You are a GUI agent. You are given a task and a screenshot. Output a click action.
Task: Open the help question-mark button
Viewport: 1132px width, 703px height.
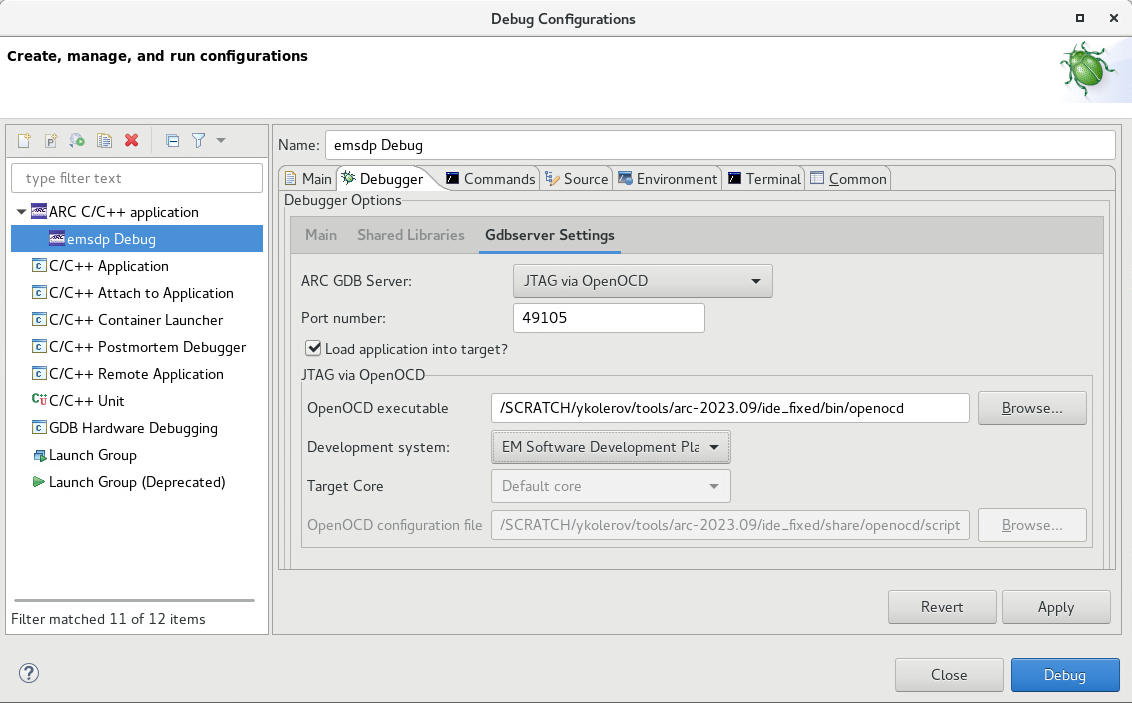click(28, 674)
